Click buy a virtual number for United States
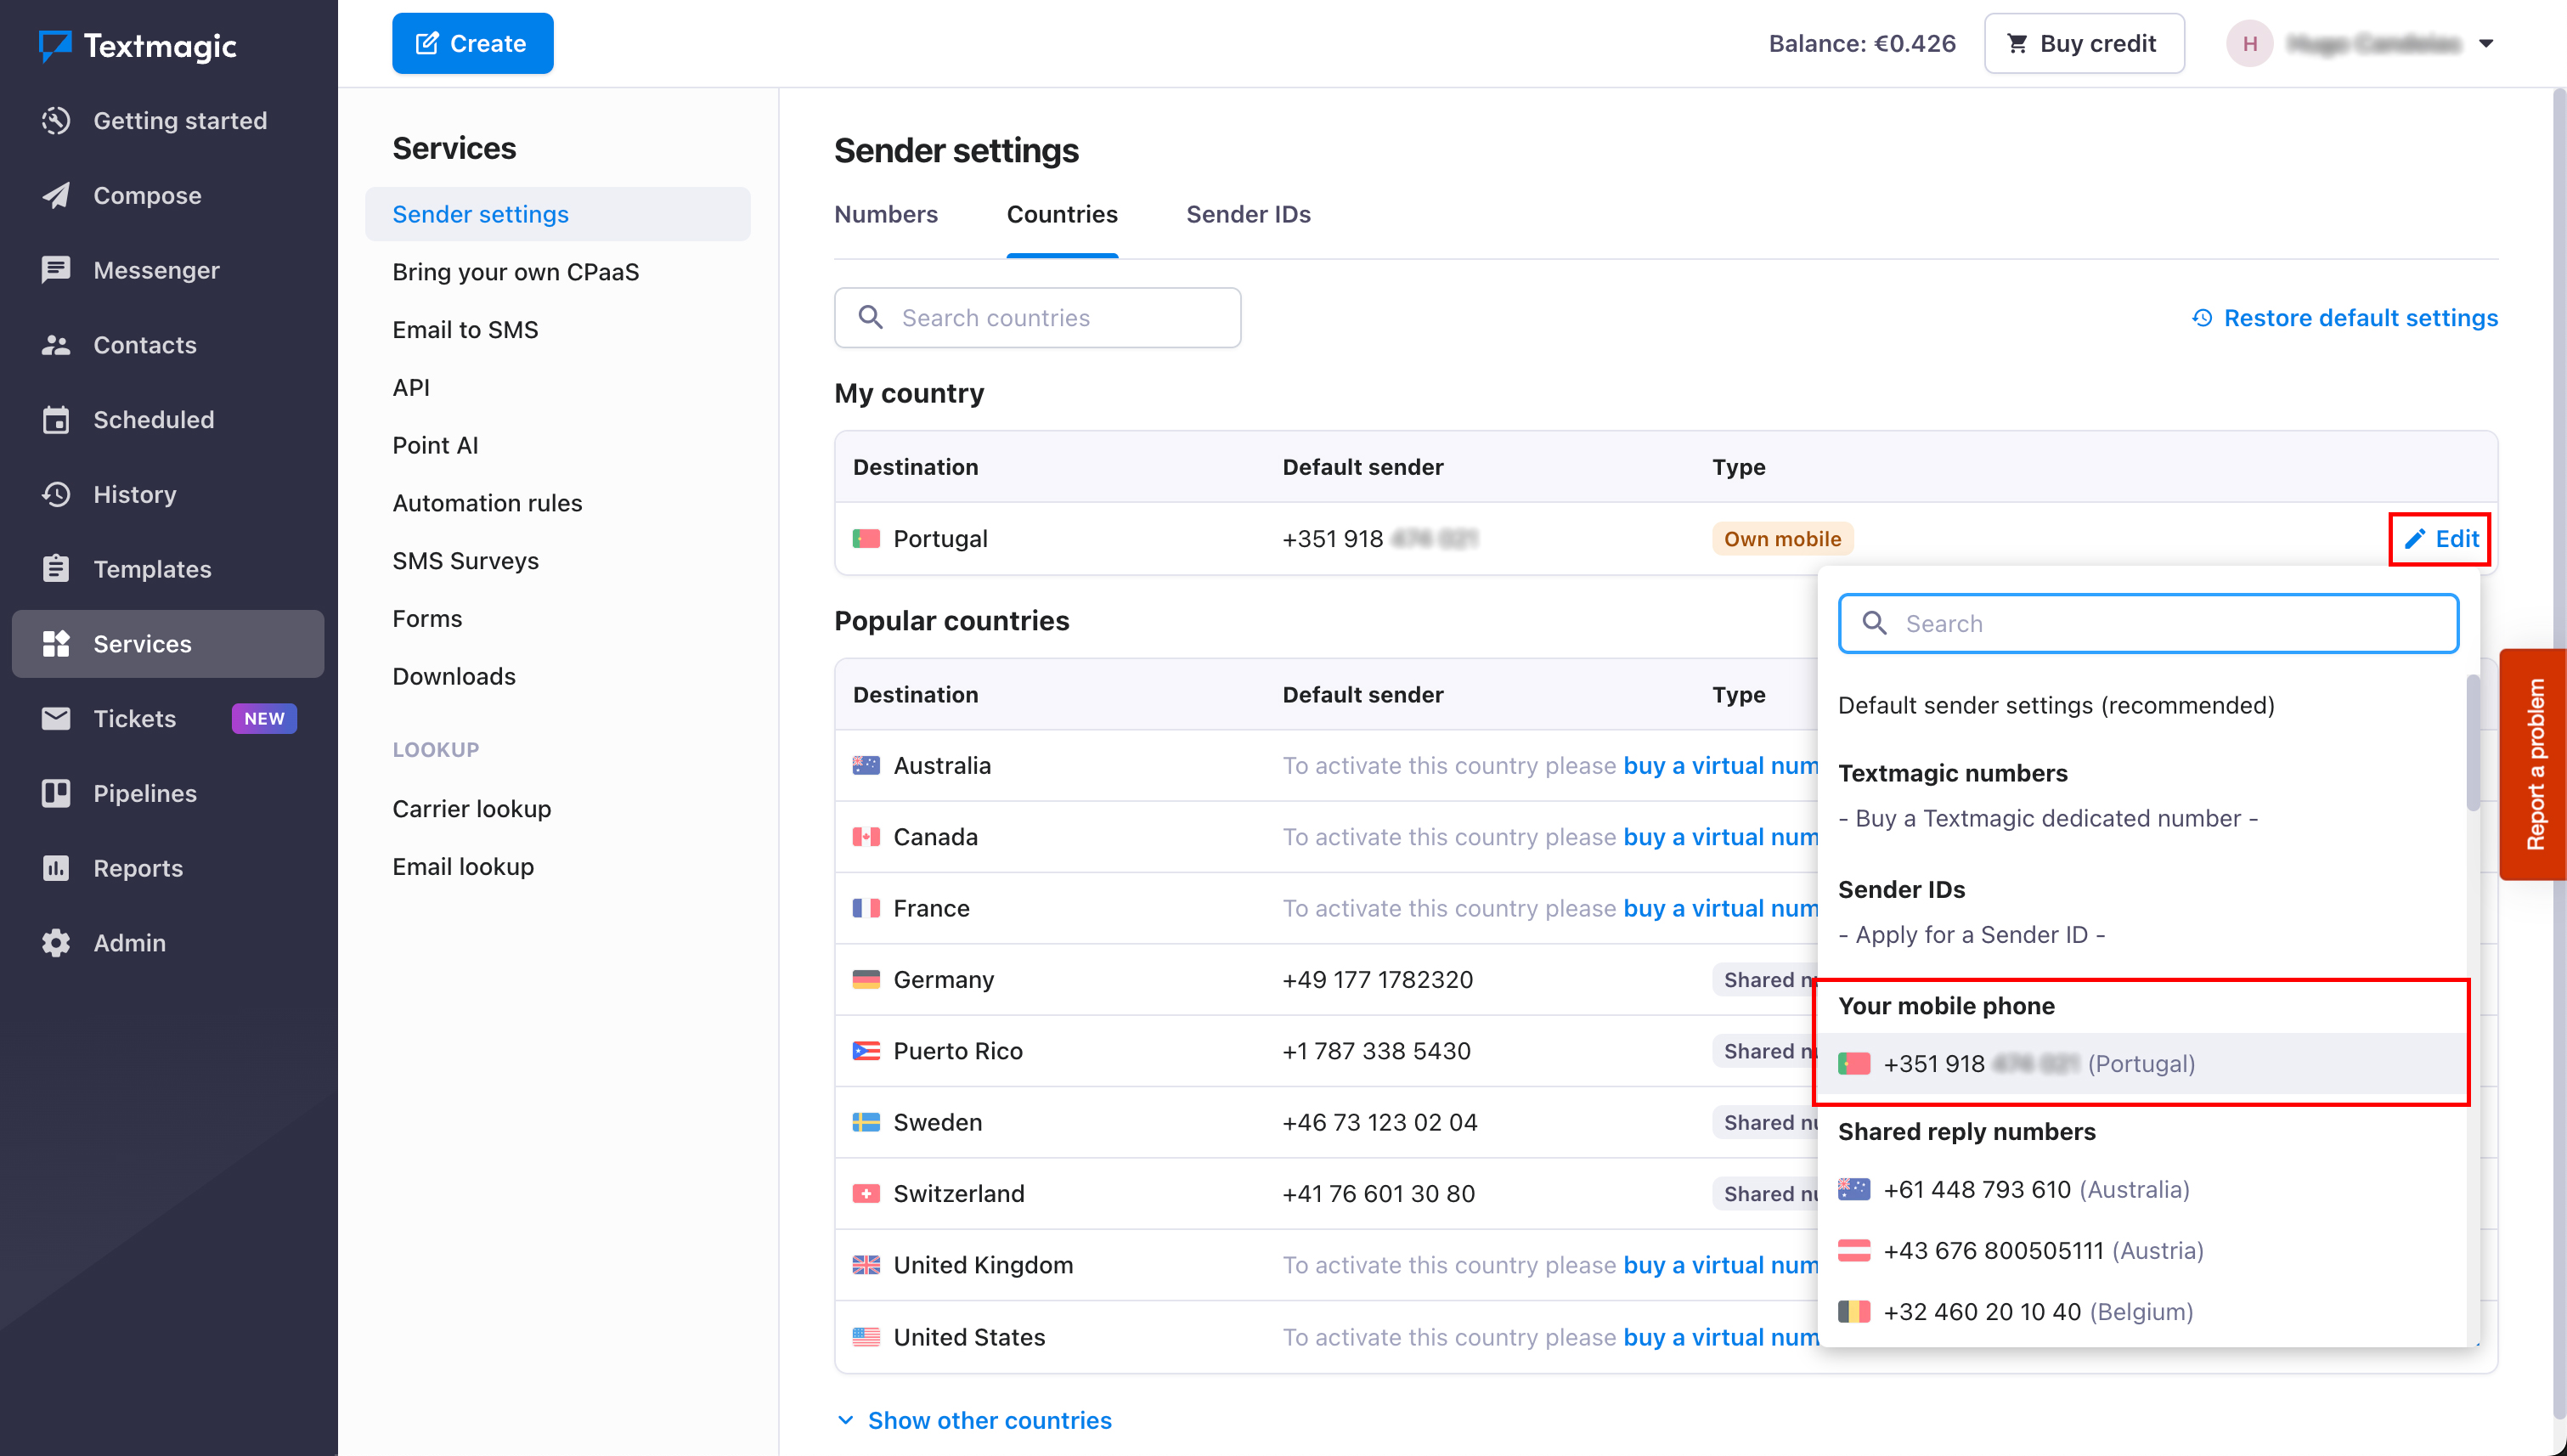Viewport: 2567px width, 1456px height. click(1721, 1338)
